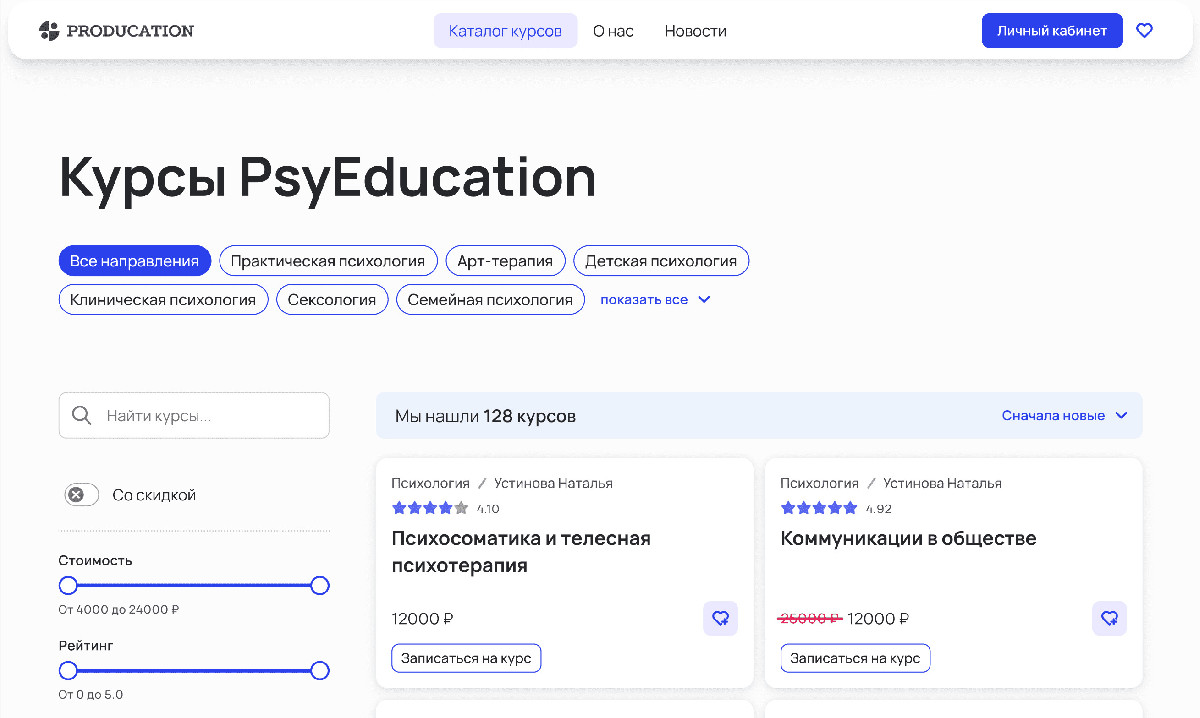This screenshot has width=1200, height=718.
Task: Select Сексология filter chip
Action: [x=332, y=299]
